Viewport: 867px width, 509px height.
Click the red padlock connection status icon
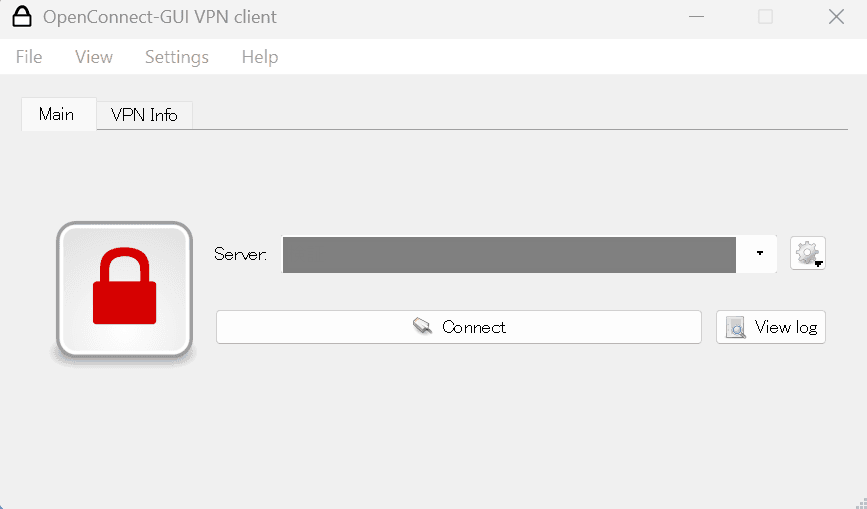coord(124,289)
